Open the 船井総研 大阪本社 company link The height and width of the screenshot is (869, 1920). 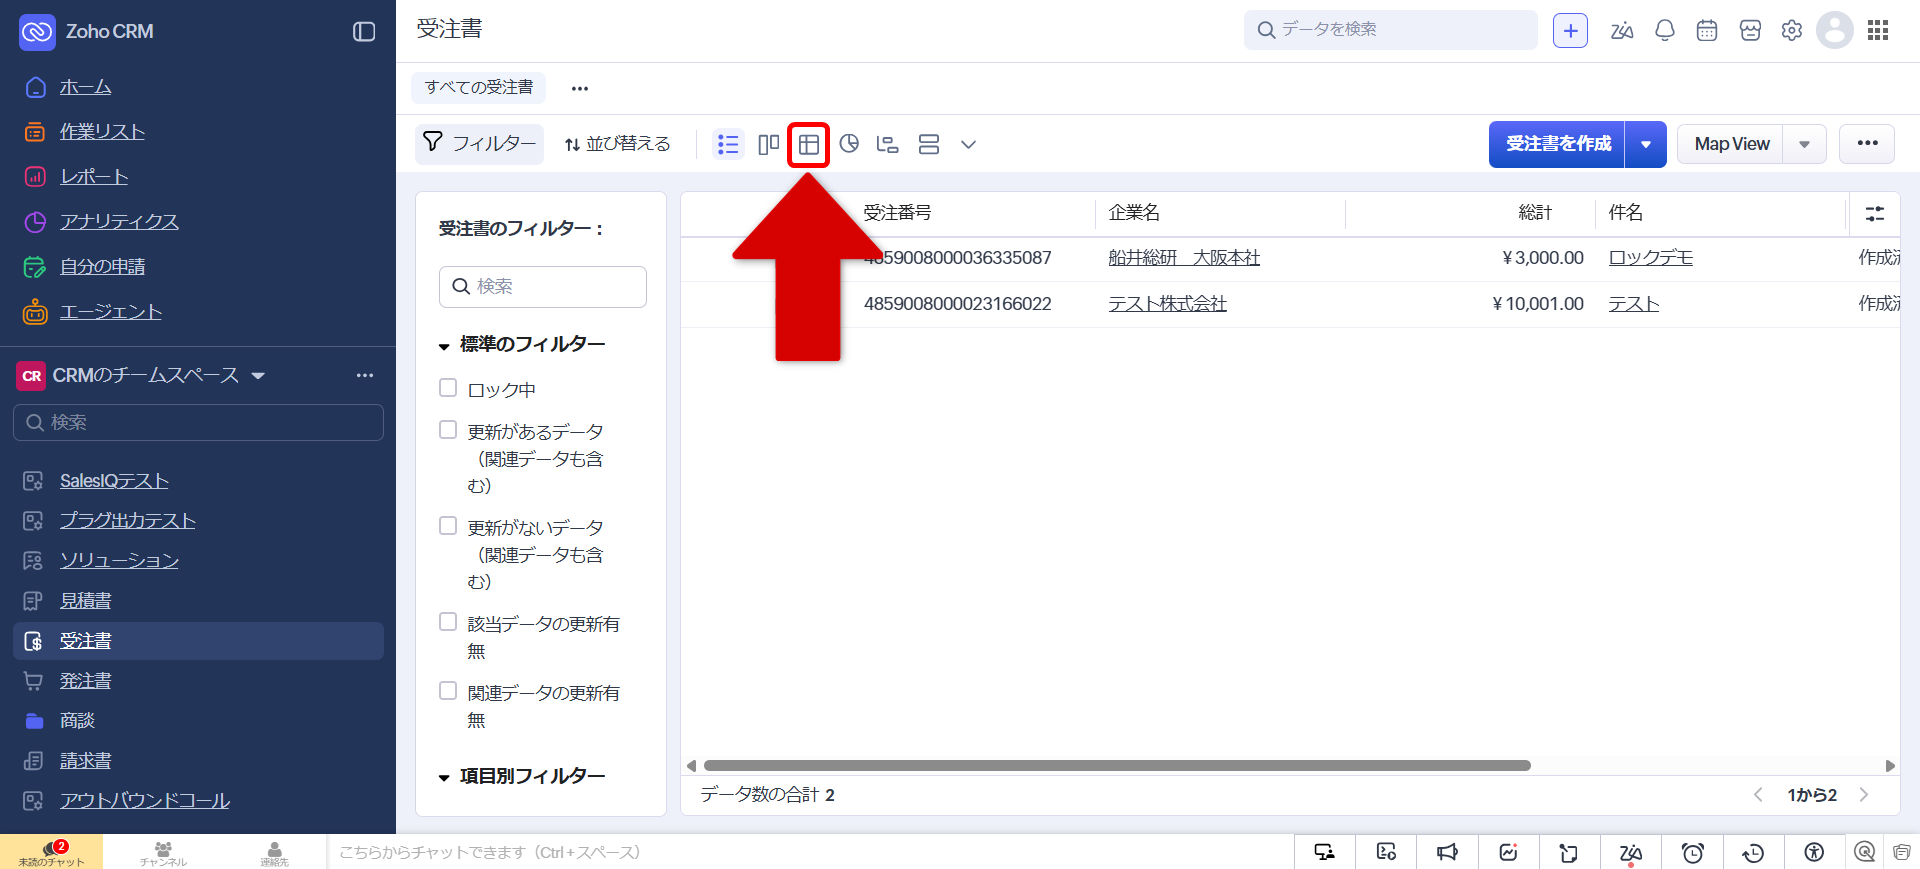[1184, 258]
